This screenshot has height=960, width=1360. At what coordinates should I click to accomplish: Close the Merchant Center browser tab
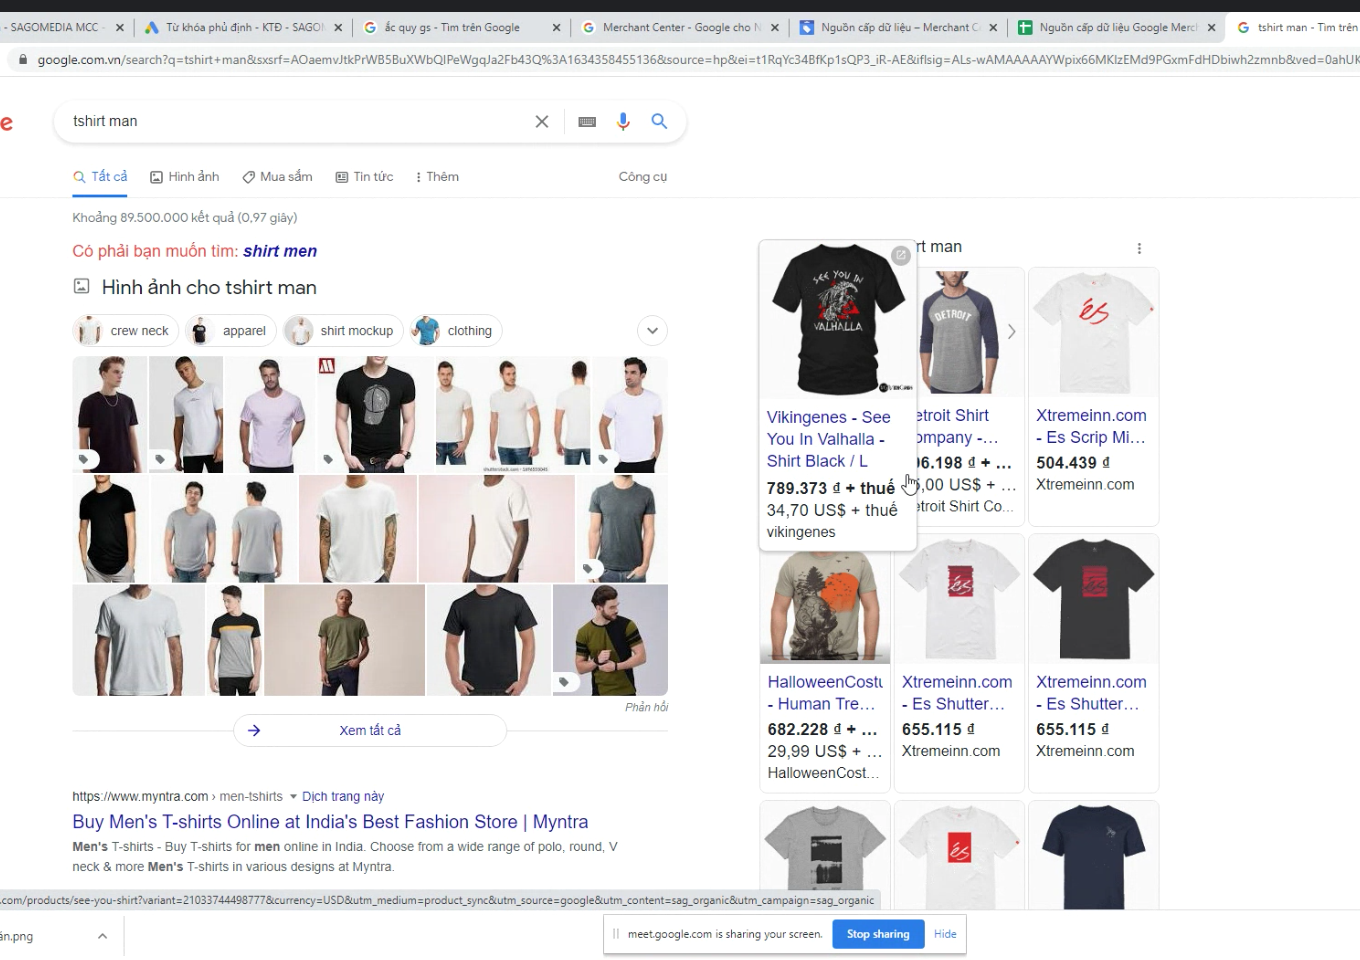[x=775, y=28]
